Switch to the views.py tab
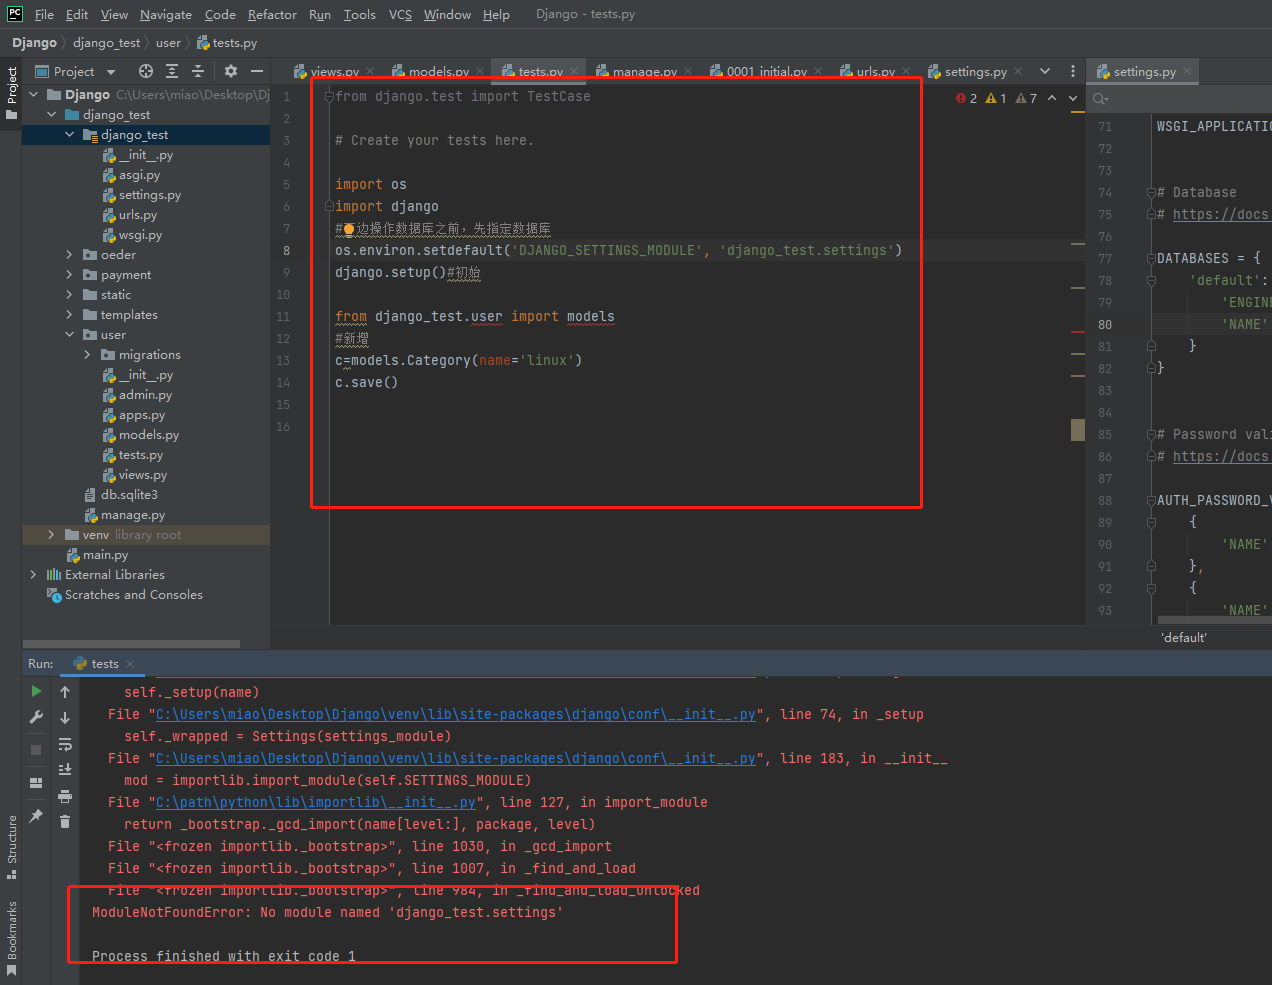 (x=334, y=72)
